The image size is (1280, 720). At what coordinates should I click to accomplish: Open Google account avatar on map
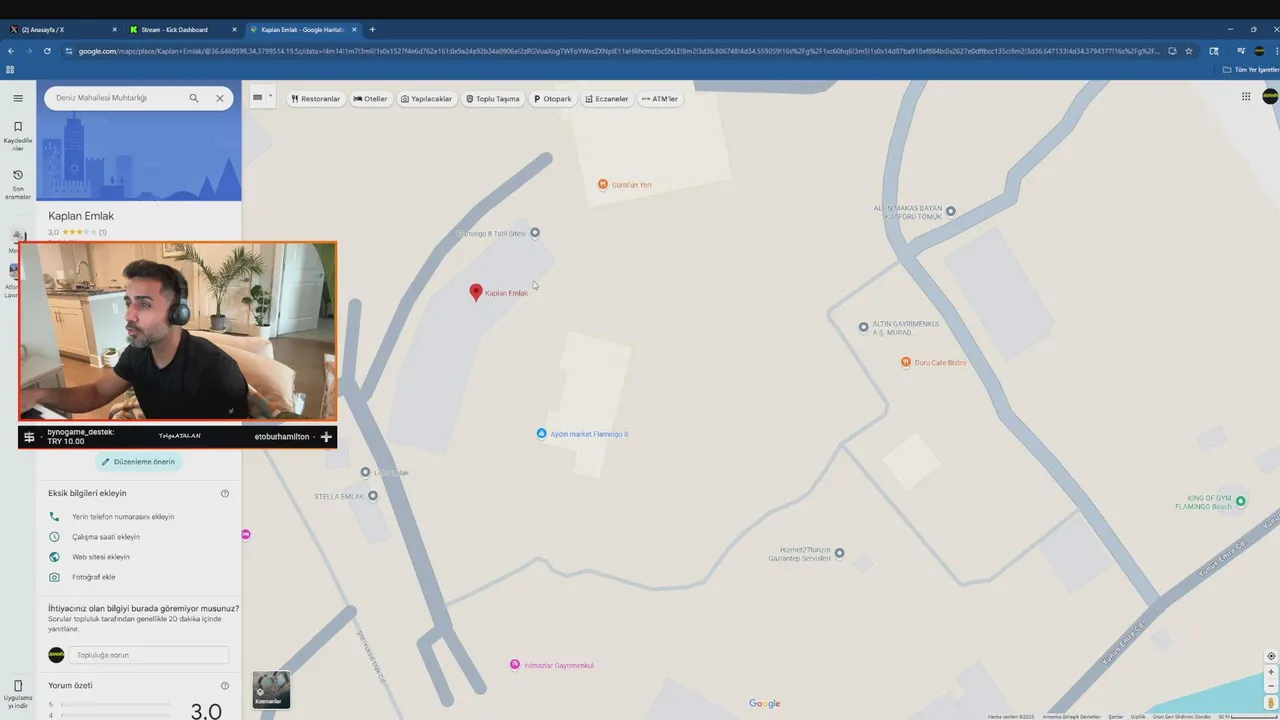click(1270, 97)
